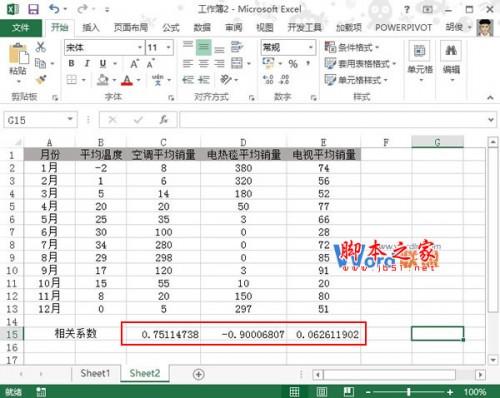Select the Normal view icon in status bar
The image size is (500, 398).
click(x=294, y=392)
